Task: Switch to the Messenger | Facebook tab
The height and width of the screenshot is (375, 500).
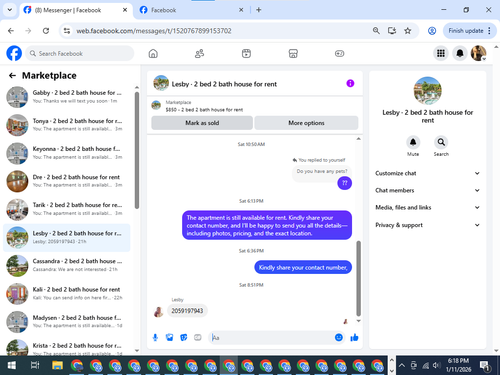Action: pos(76,10)
